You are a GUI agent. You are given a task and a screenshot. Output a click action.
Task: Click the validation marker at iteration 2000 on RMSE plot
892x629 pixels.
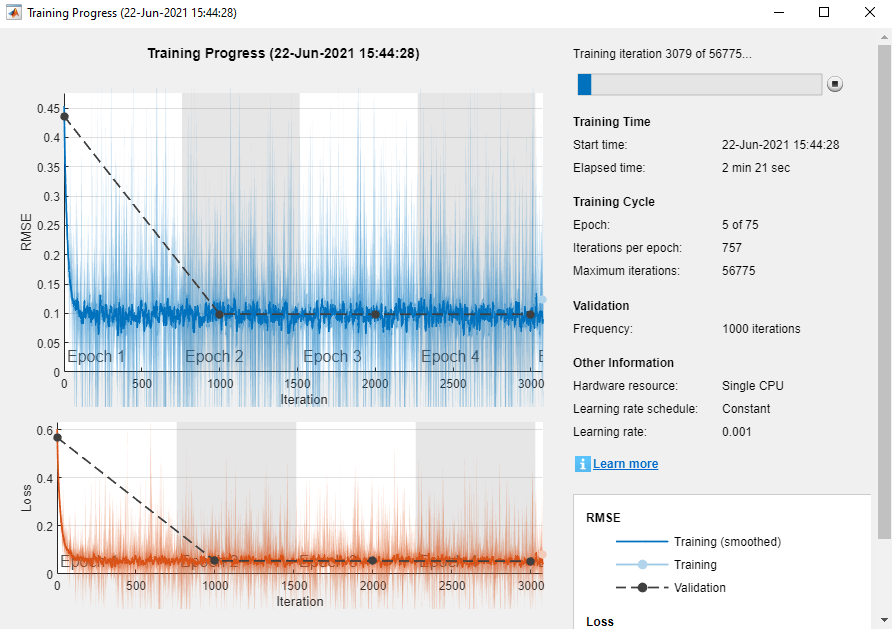tap(375, 314)
